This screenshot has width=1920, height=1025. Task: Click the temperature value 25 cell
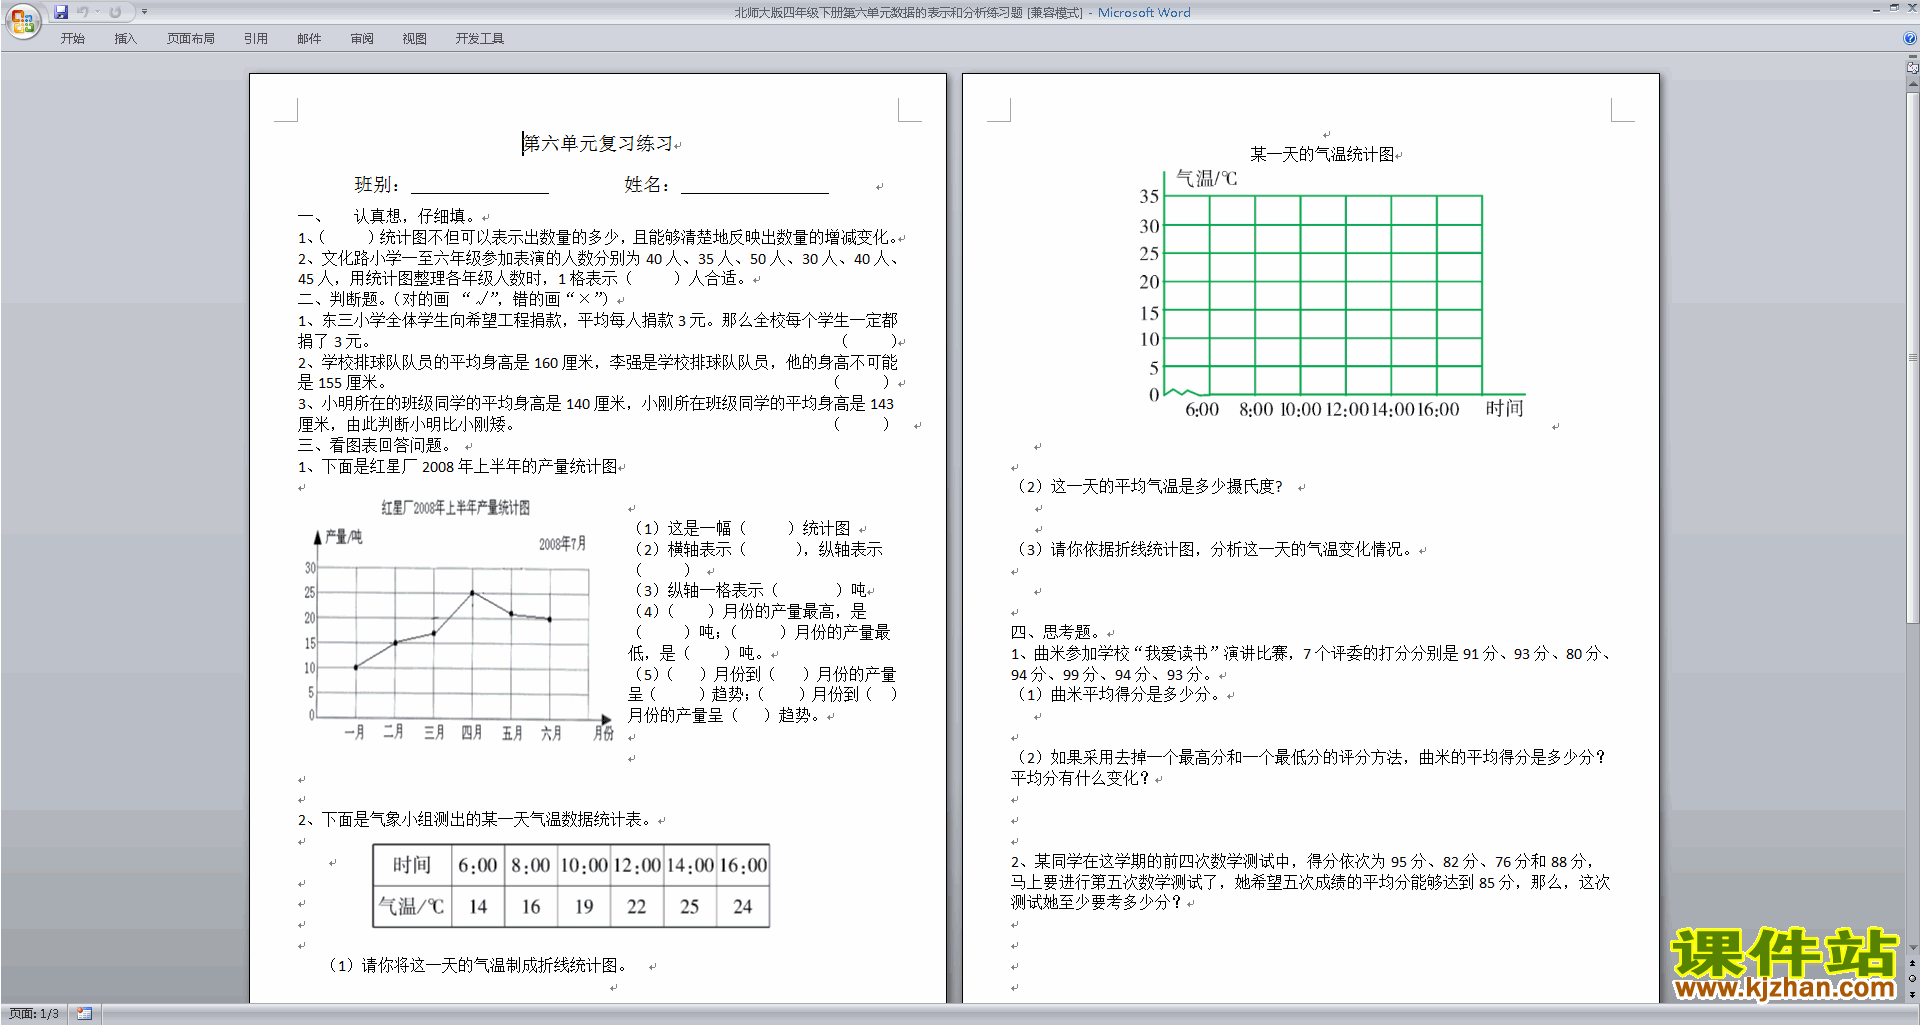tap(689, 906)
